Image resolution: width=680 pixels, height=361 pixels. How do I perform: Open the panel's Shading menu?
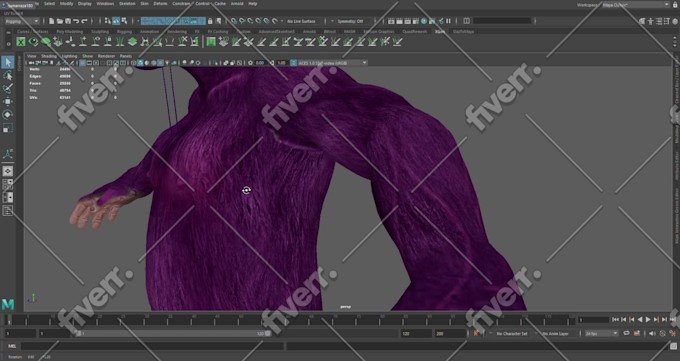[x=49, y=56]
